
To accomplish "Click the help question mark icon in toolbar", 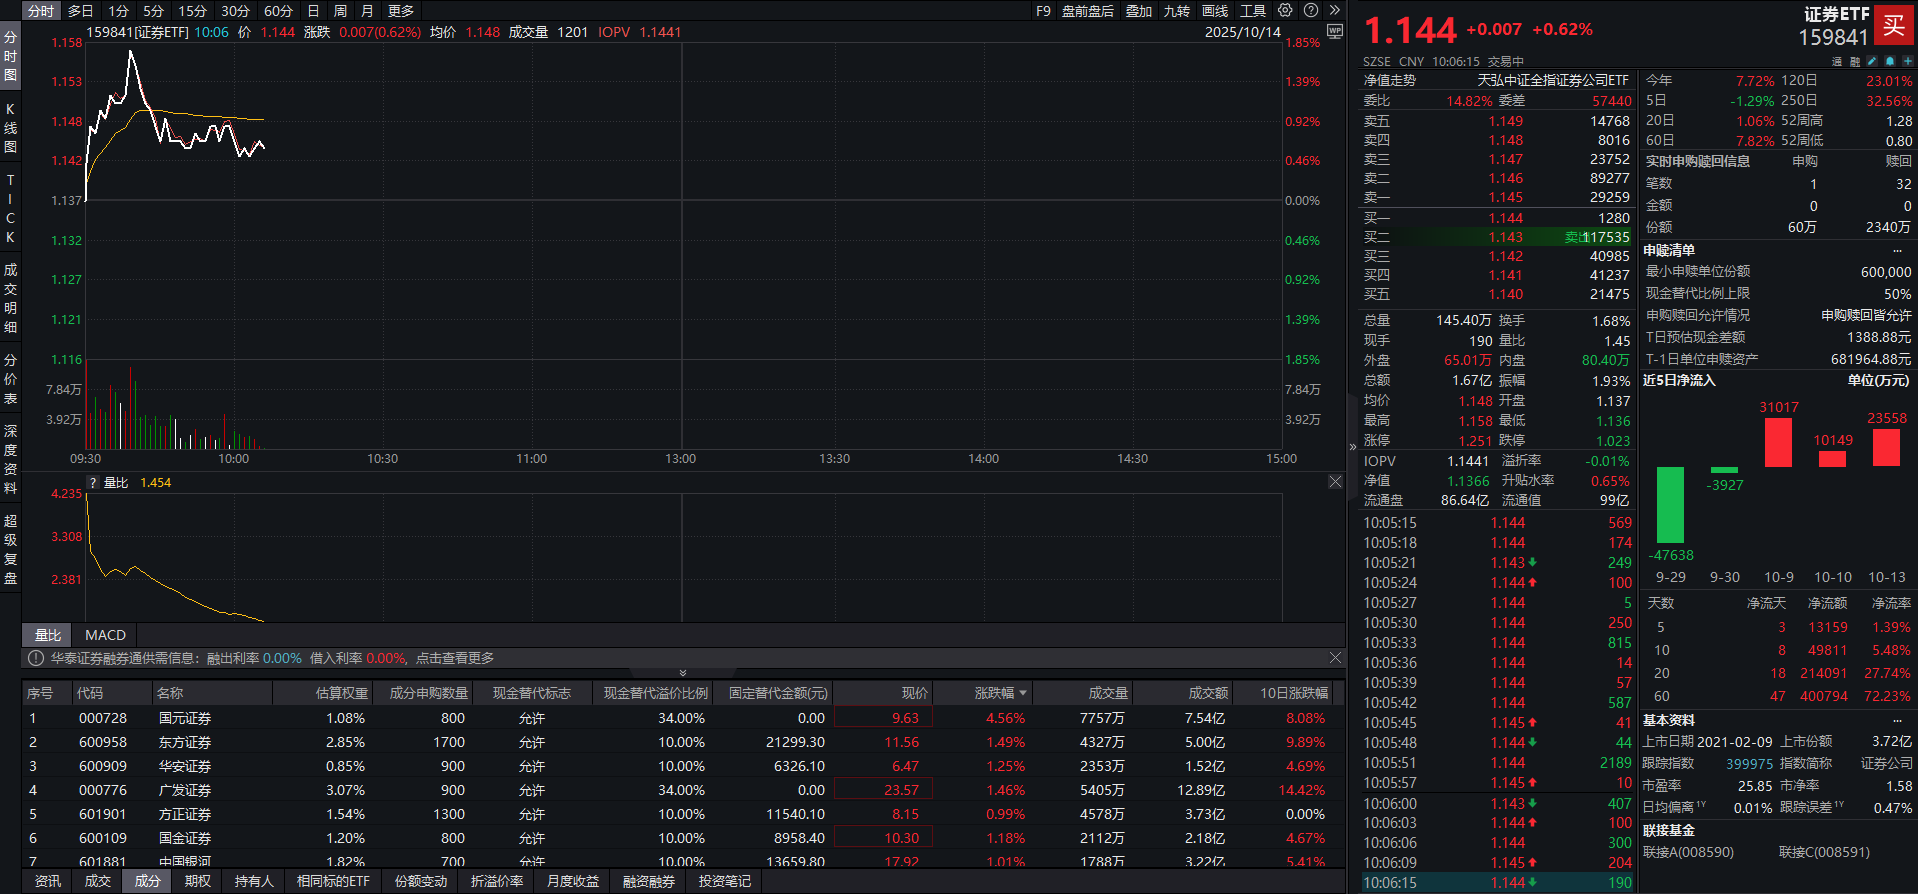I will click(1311, 11).
